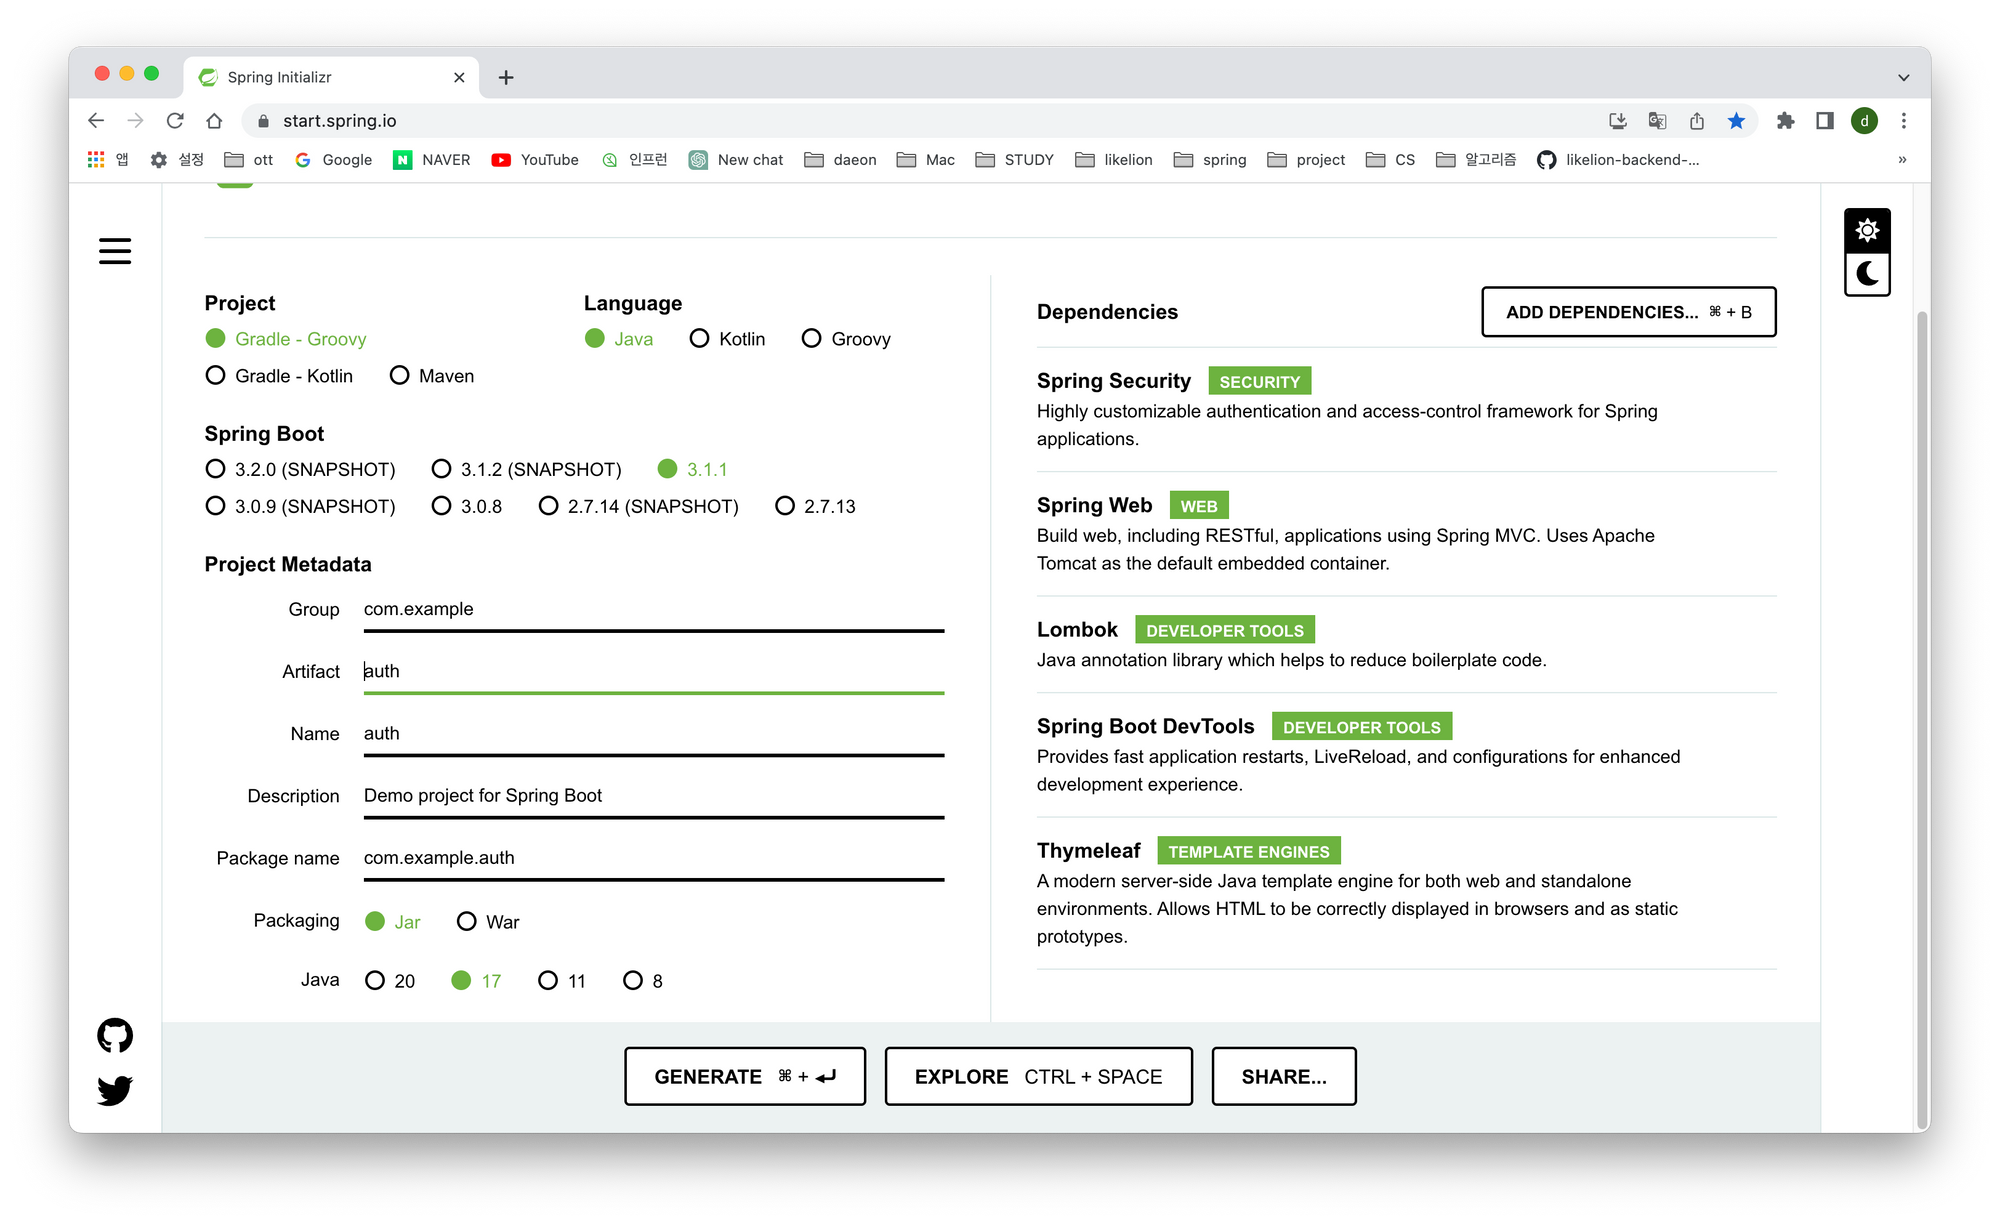Open a new browser tab
Viewport: 2000px width, 1224px height.
point(506,77)
